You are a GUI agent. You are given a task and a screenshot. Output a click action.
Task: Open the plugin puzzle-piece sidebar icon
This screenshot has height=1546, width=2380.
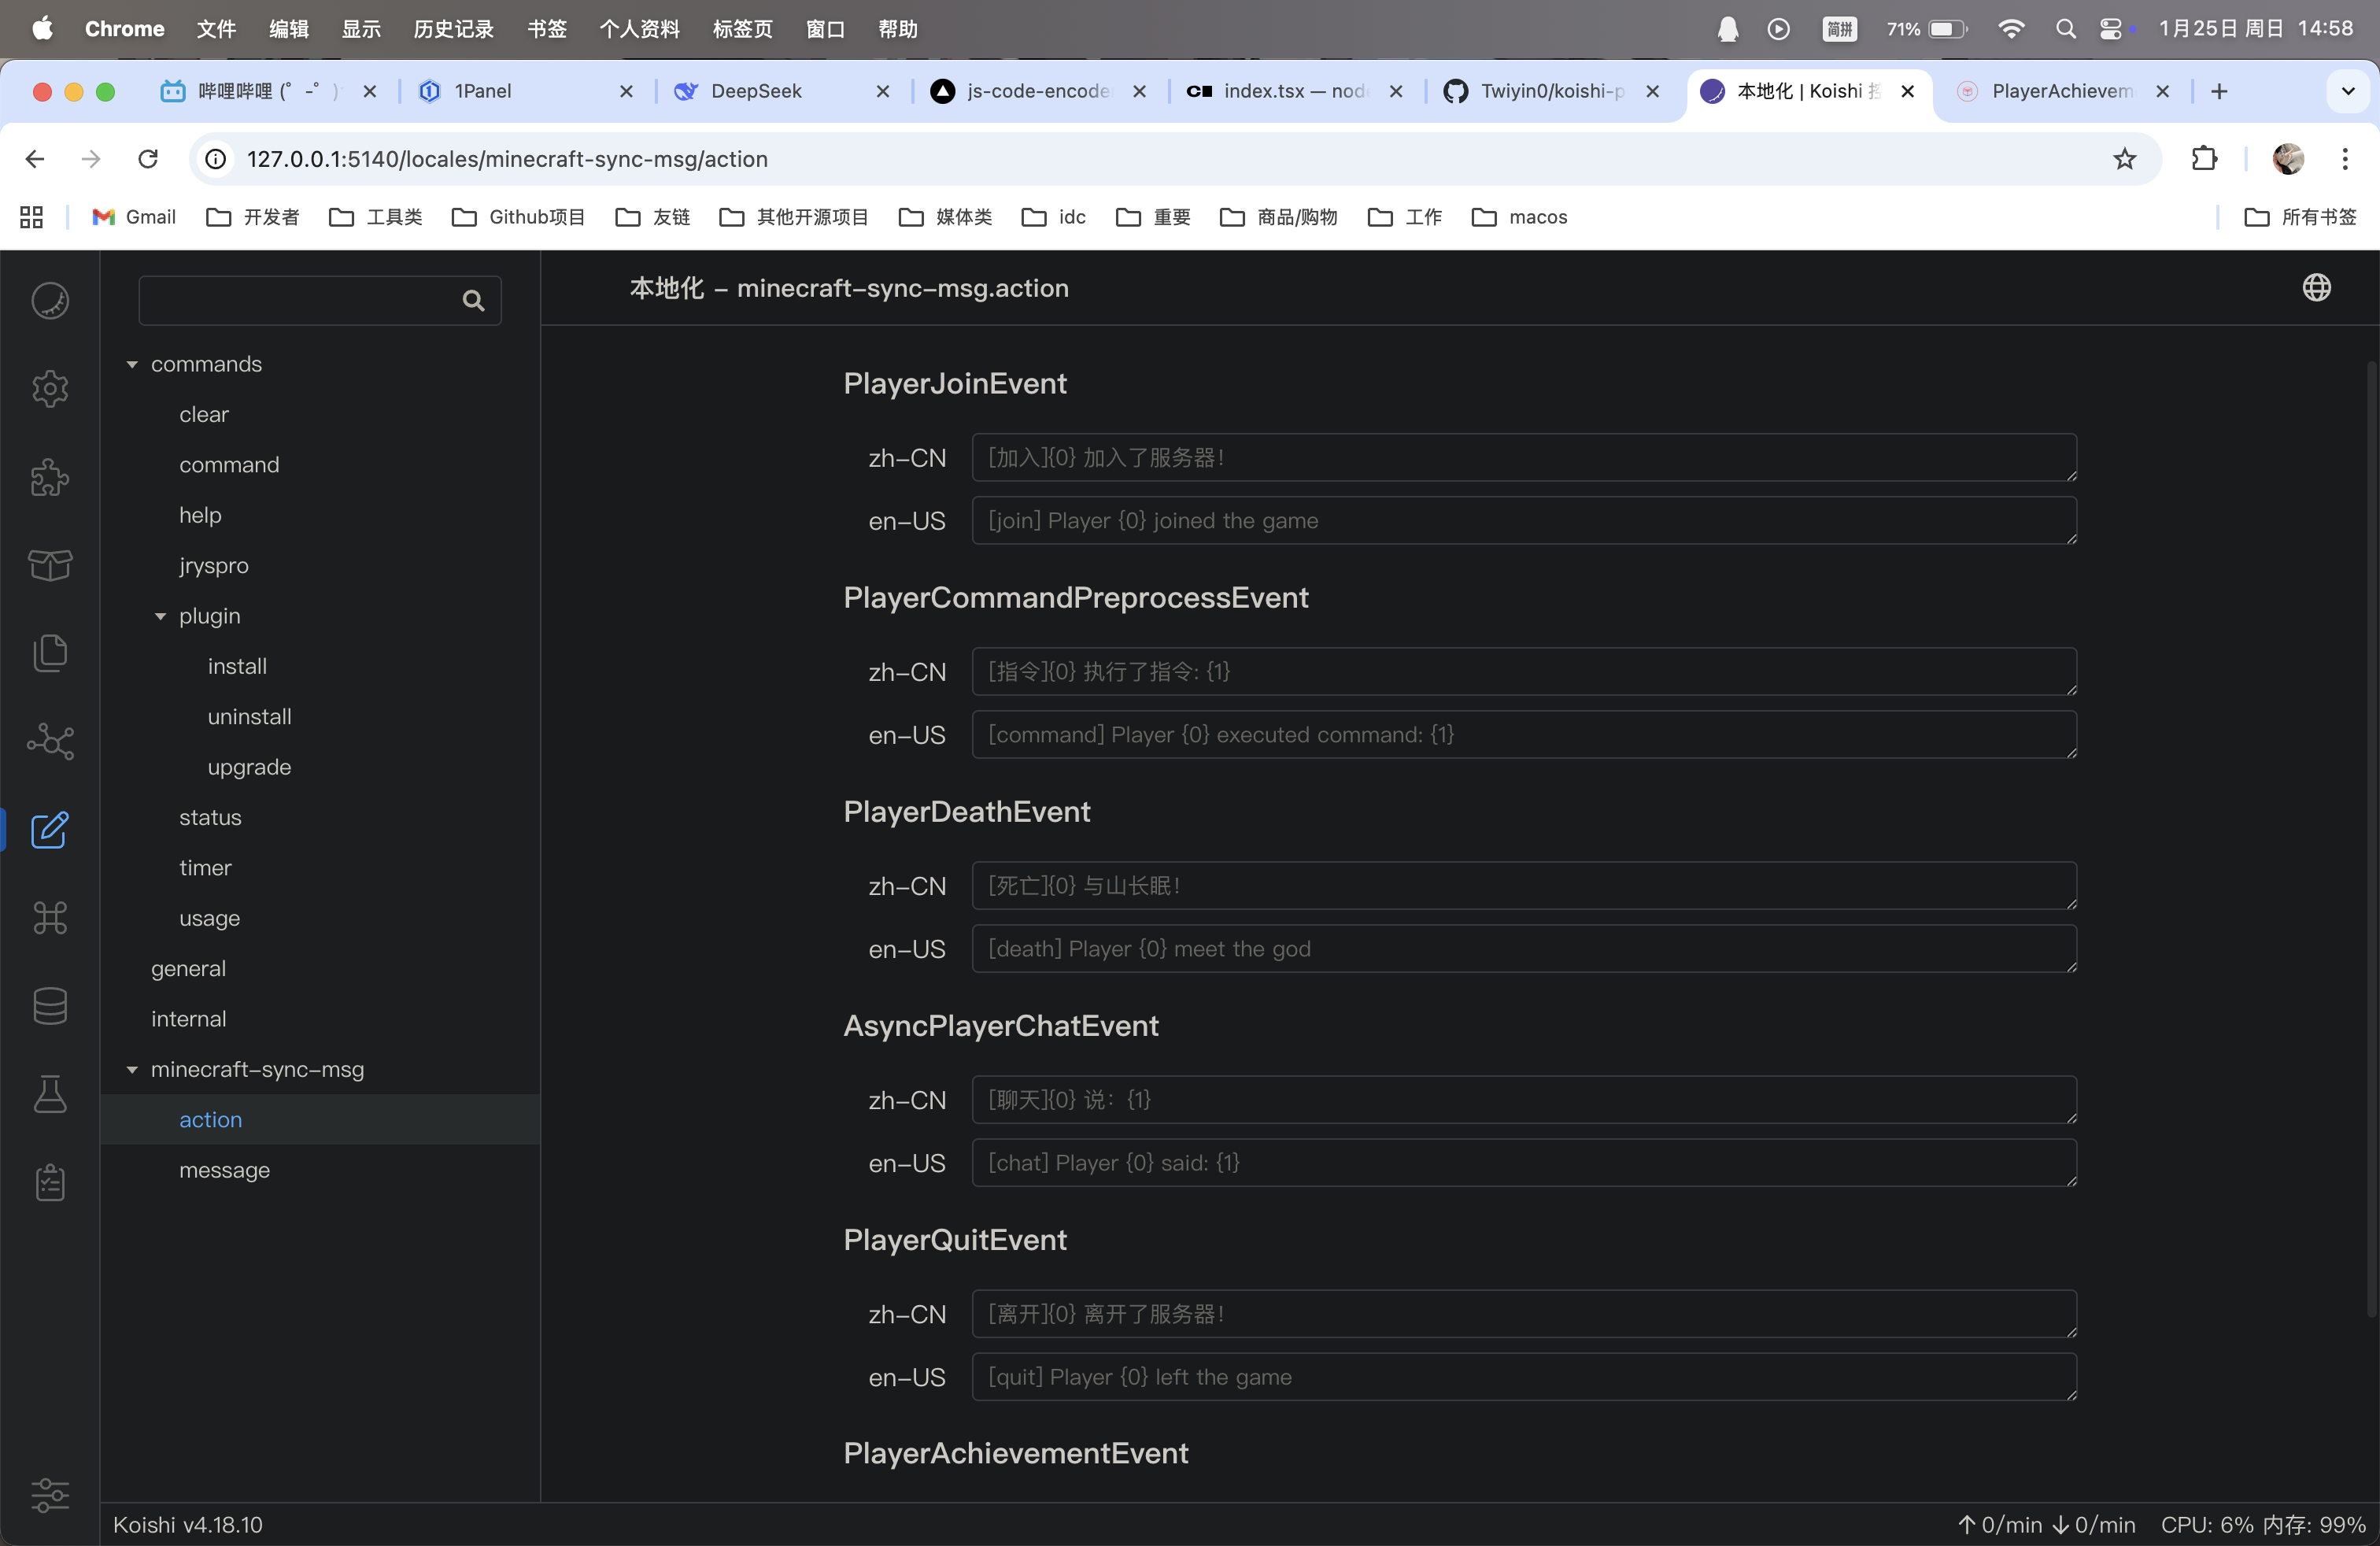point(49,477)
